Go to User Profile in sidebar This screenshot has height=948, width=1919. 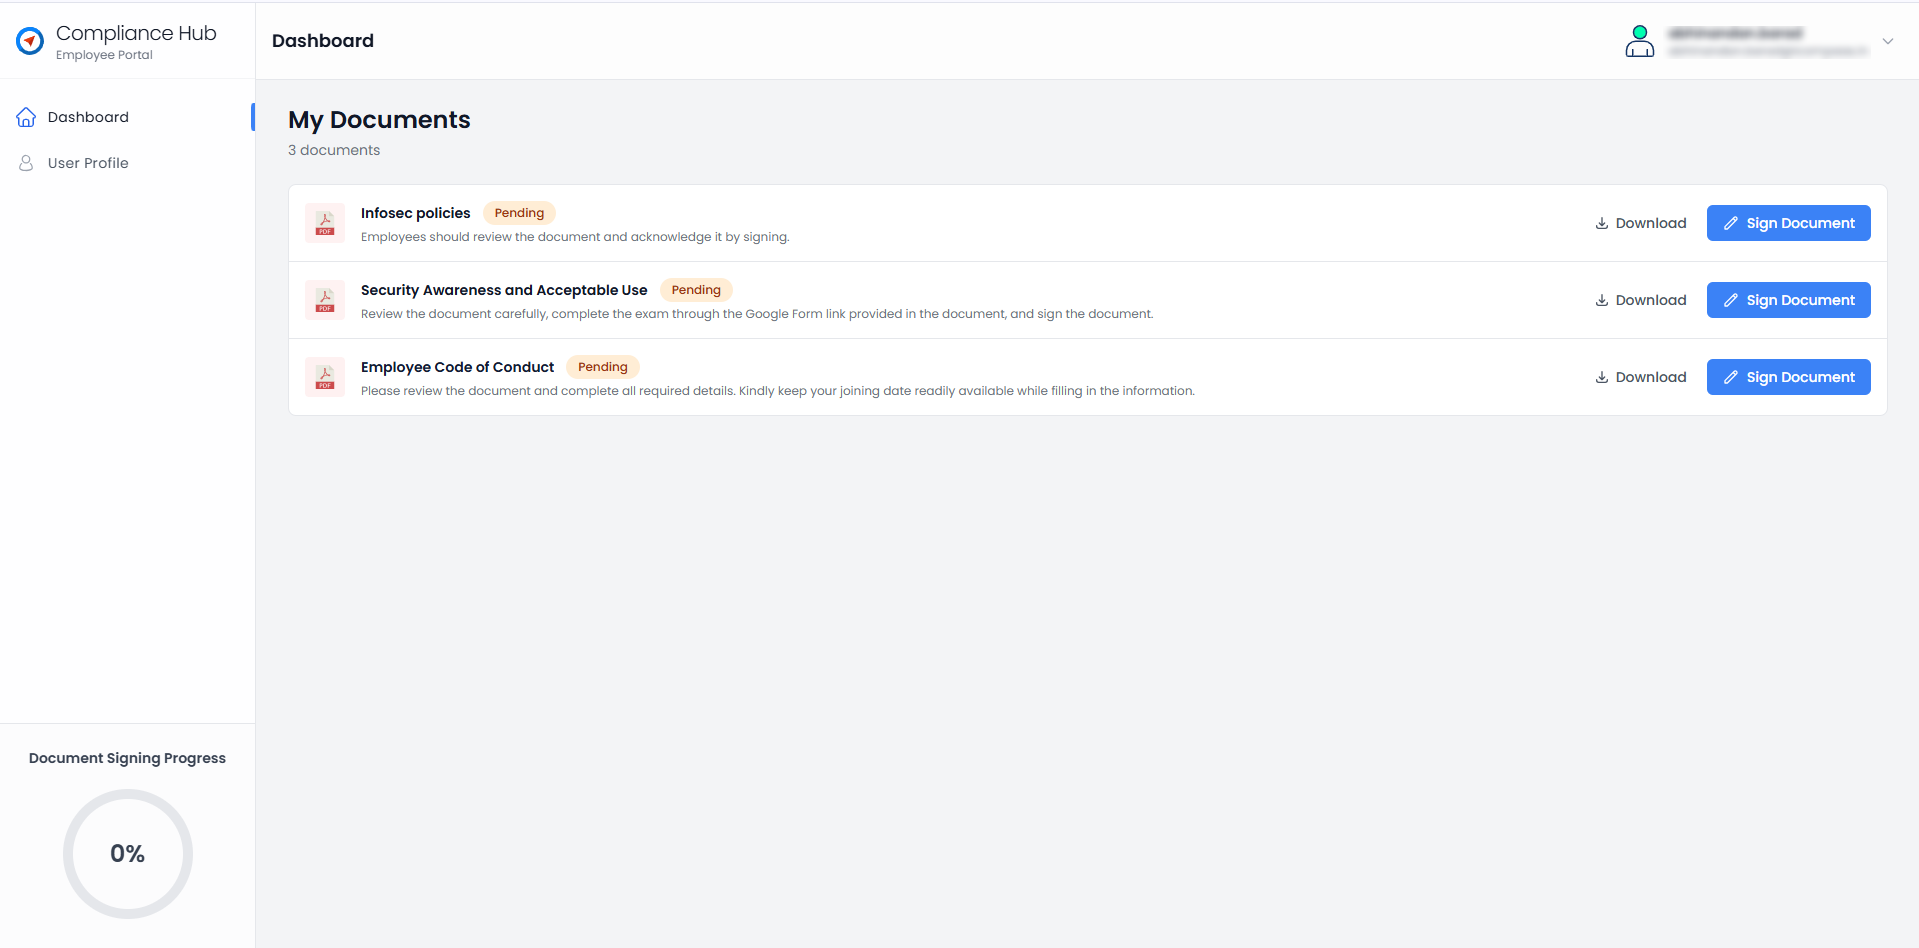point(88,163)
